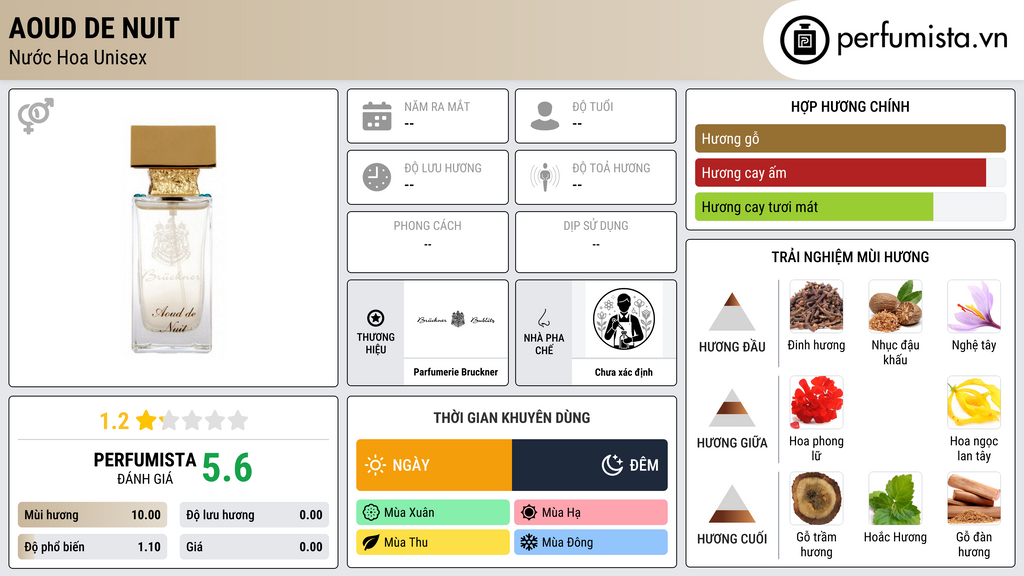The height and width of the screenshot is (576, 1024).
Task: Click the Giá 0.00 score bar
Action: (x=254, y=547)
